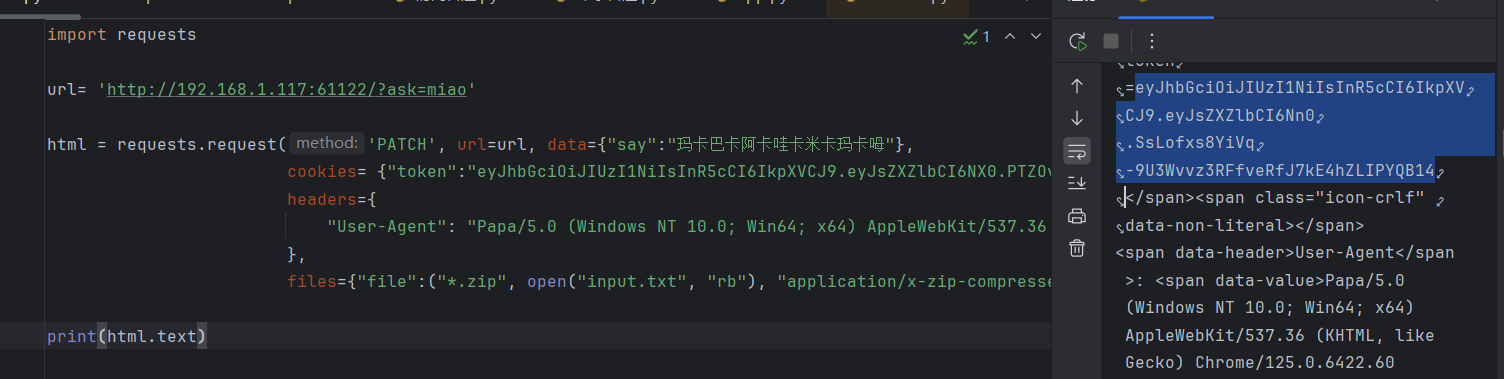Click the stop process square icon
The height and width of the screenshot is (379, 1504).
point(1111,41)
